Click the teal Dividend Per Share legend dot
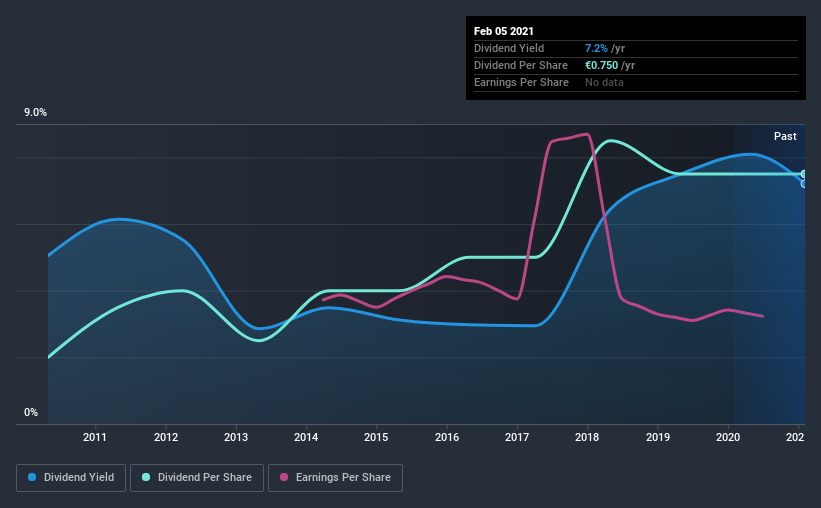This screenshot has height=508, width=821. pos(146,477)
